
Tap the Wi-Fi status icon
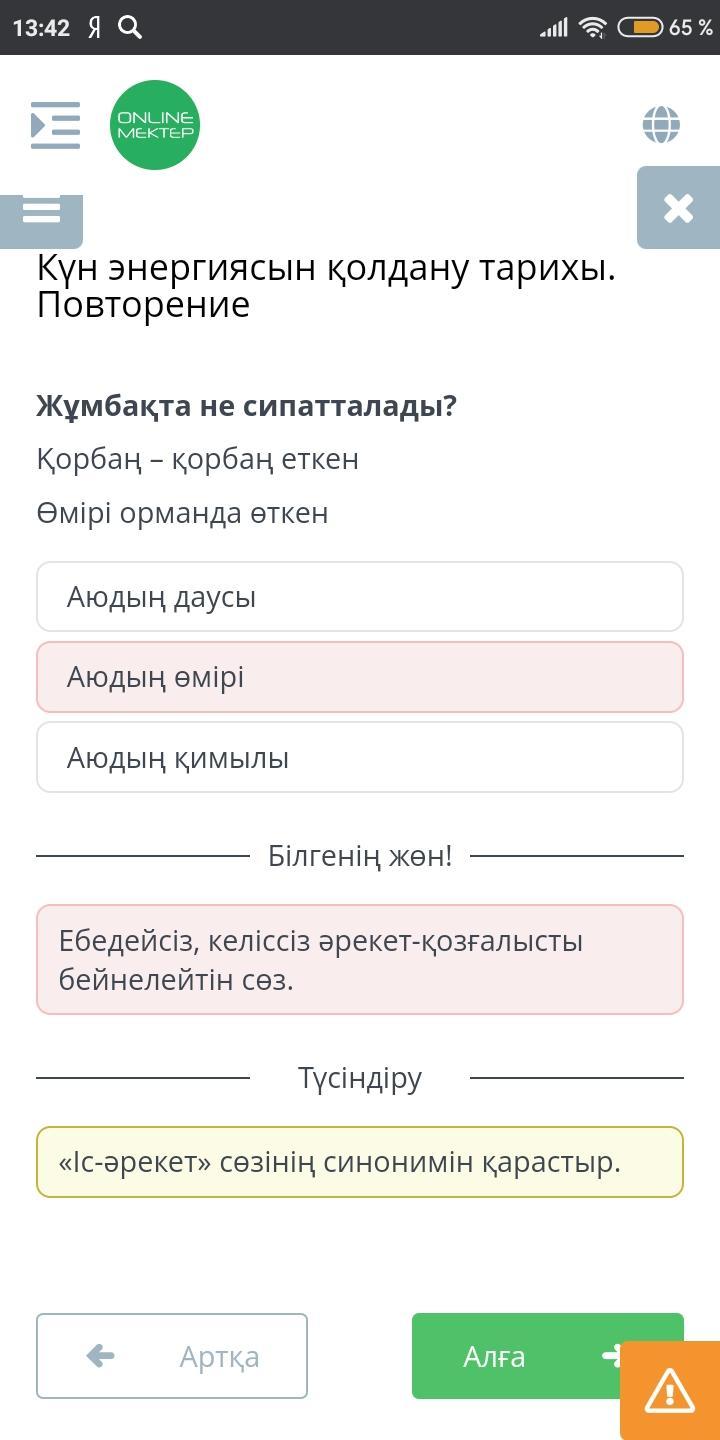tap(593, 27)
